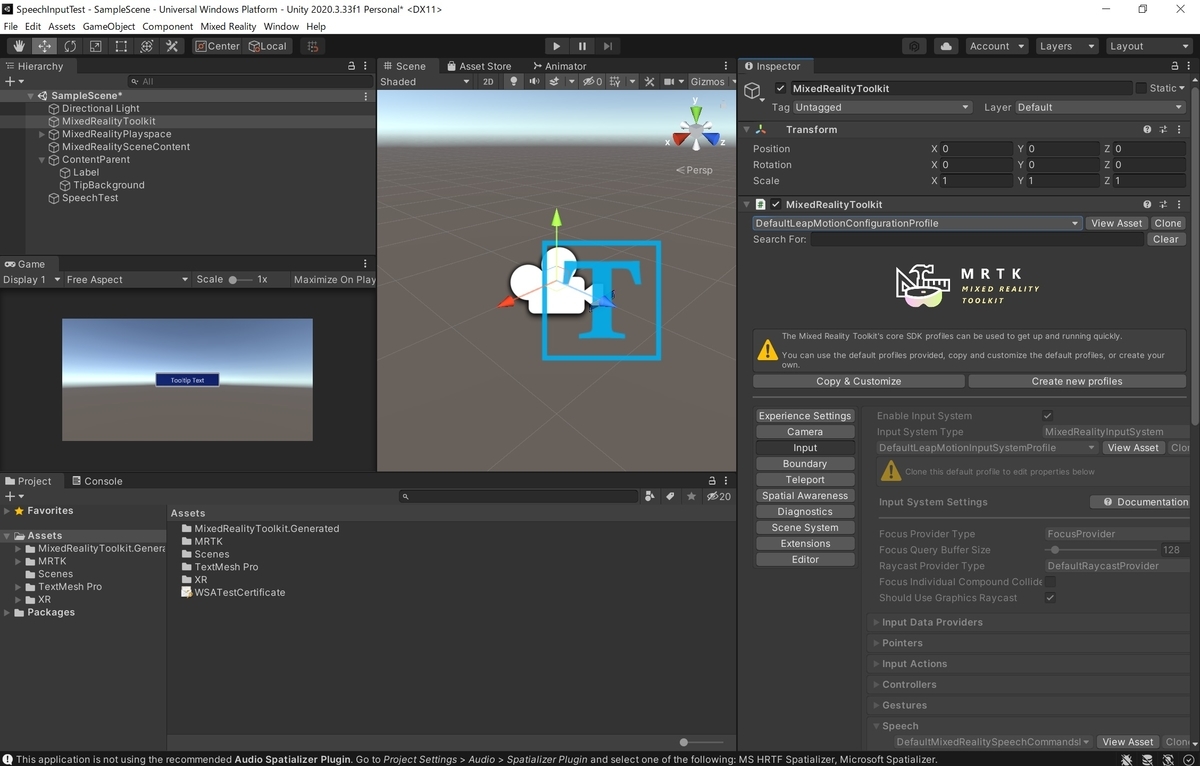Toggle scene lighting bulb icon
Viewport: 1200px width, 766px height.
point(515,82)
